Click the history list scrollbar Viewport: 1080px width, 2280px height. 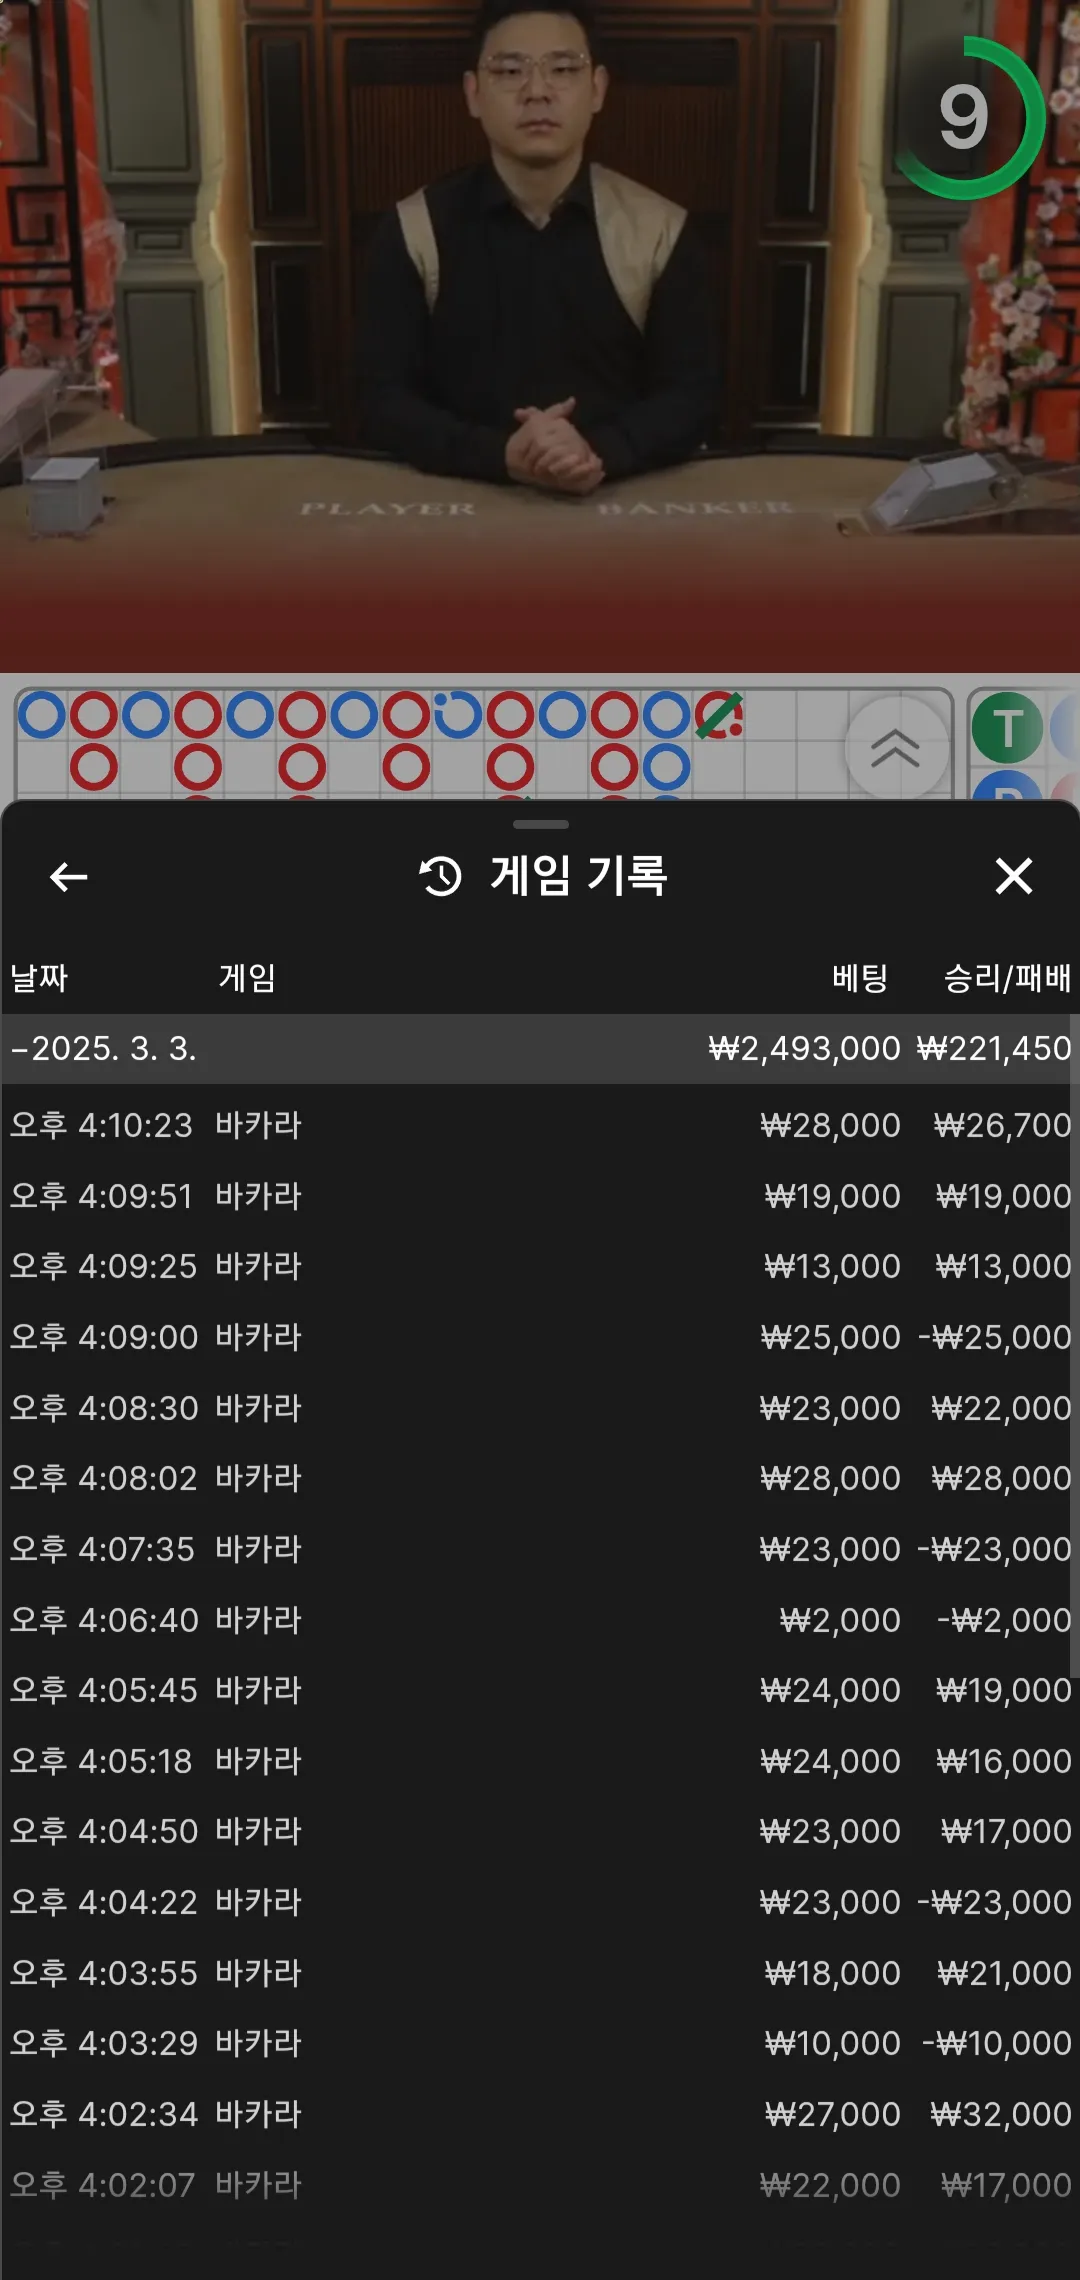[x=1075, y=1345]
